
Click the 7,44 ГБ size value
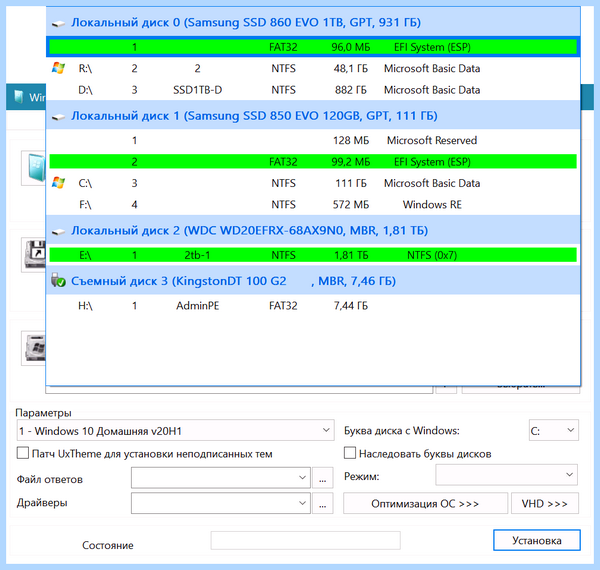351,306
